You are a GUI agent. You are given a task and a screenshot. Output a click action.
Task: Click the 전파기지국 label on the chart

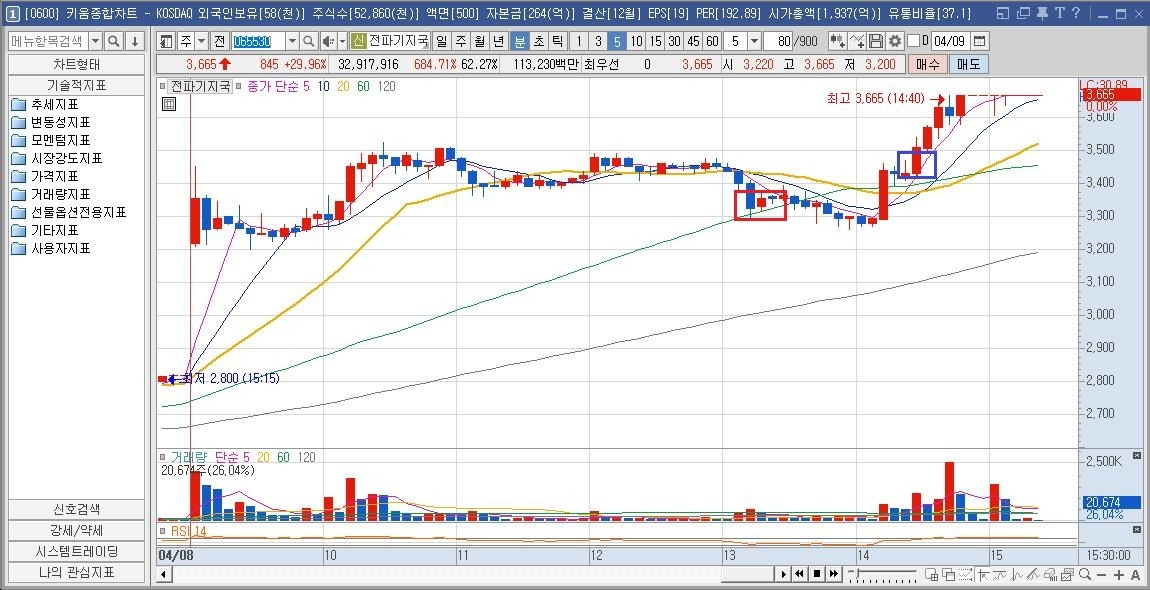201,86
